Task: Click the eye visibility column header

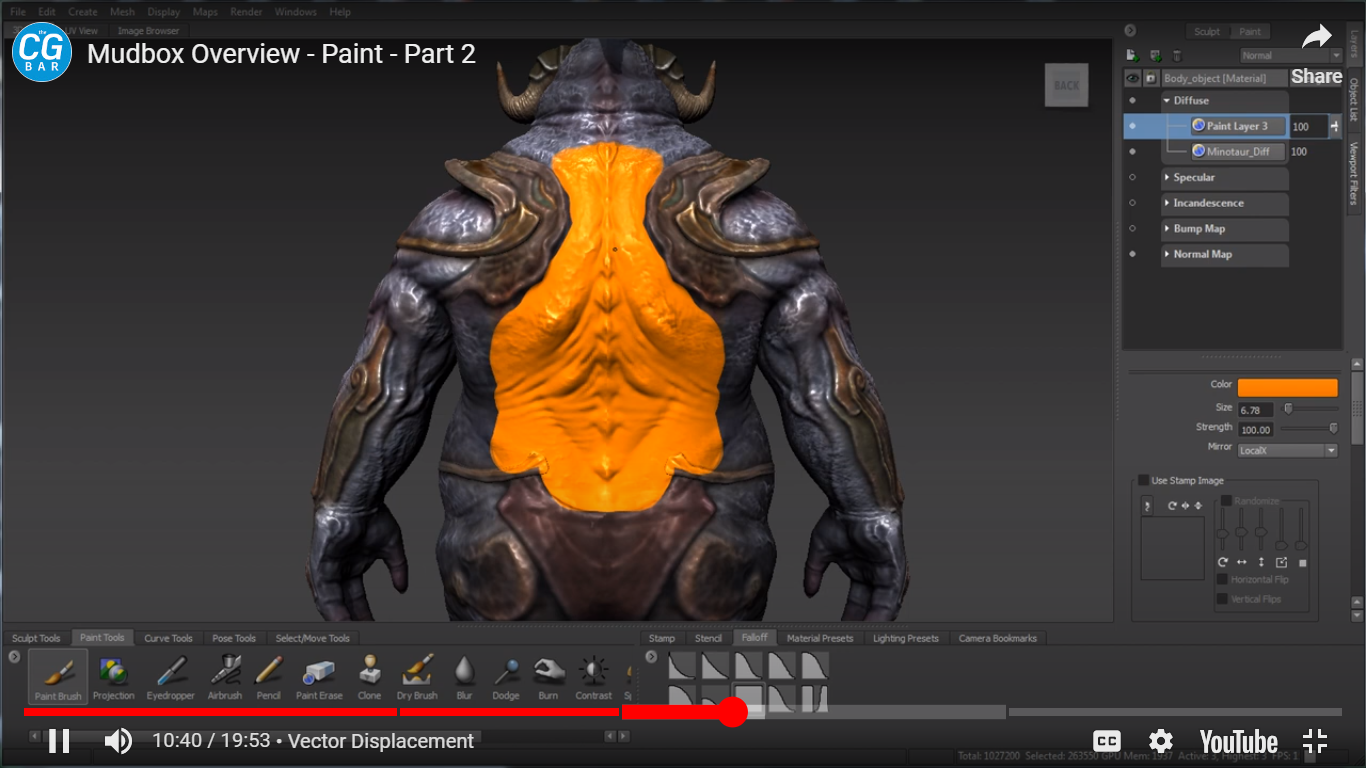Action: pos(1132,78)
